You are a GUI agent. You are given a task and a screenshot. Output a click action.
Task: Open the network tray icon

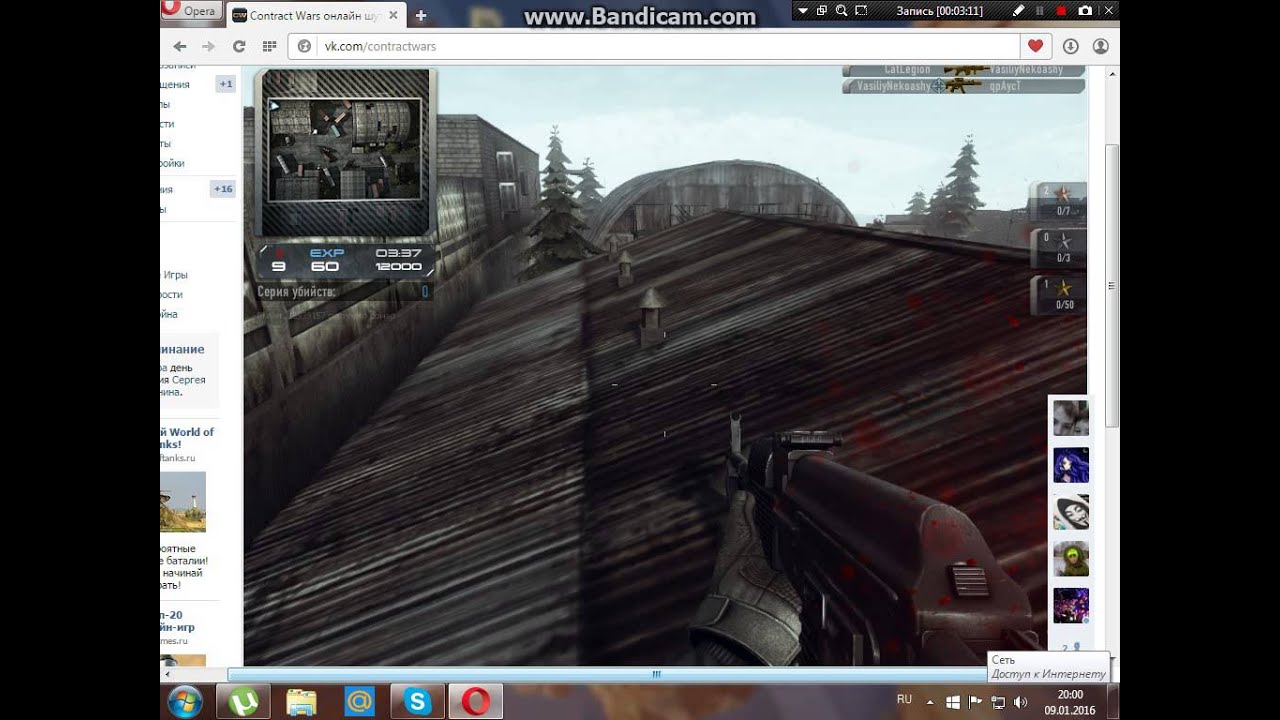(997, 702)
